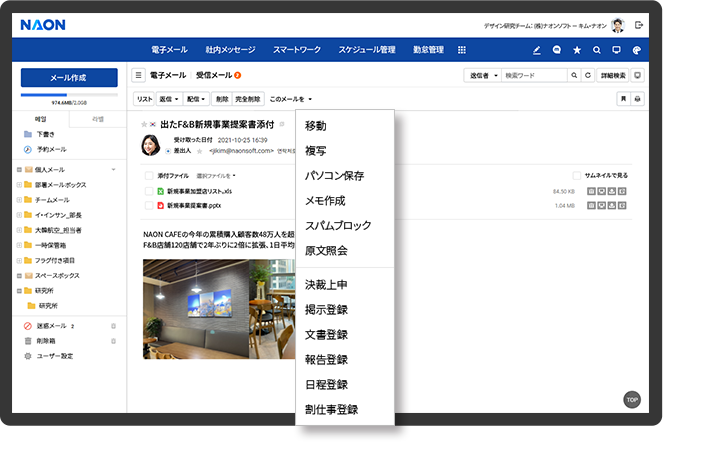Select スパムブロック from the menu
Image resolution: width=710 pixels, height=460 pixels.
(338, 225)
